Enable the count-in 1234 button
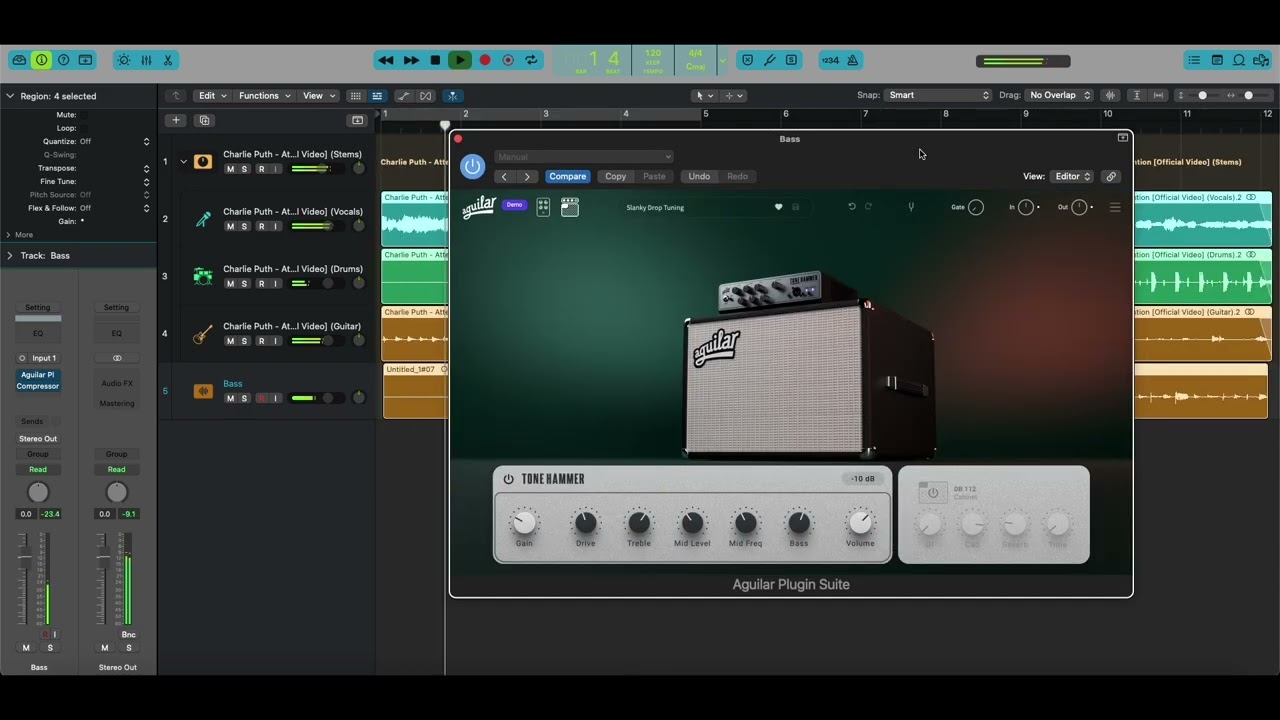 830,60
